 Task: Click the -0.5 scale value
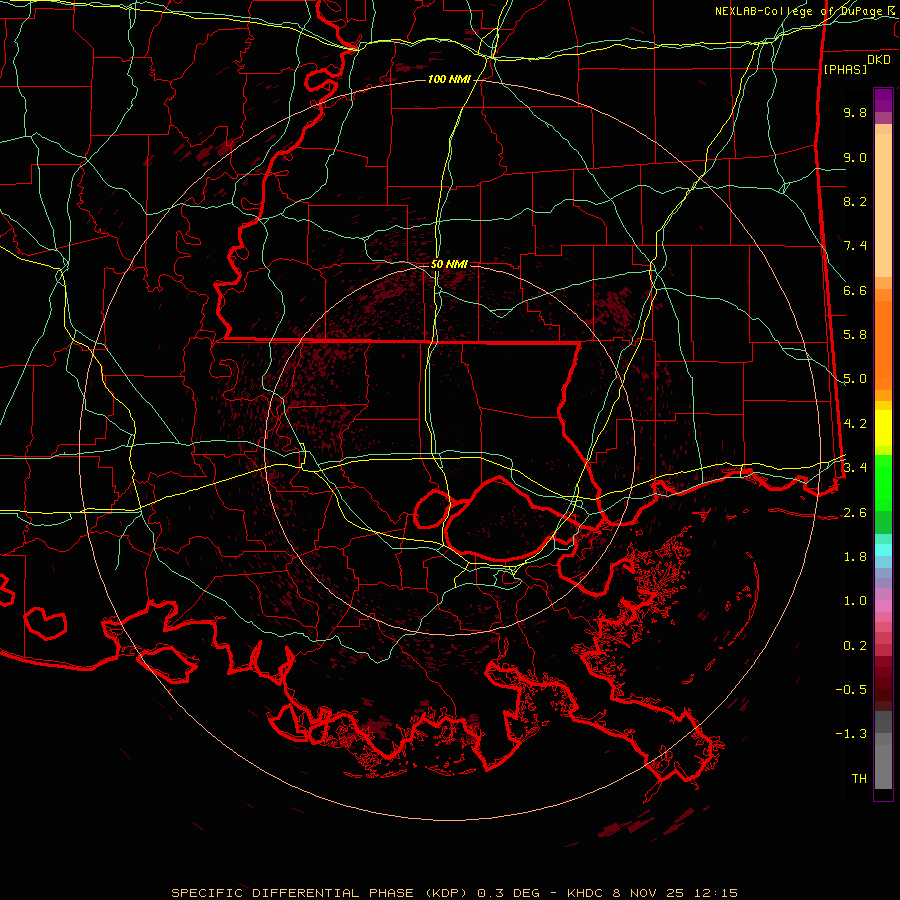[x=851, y=690]
